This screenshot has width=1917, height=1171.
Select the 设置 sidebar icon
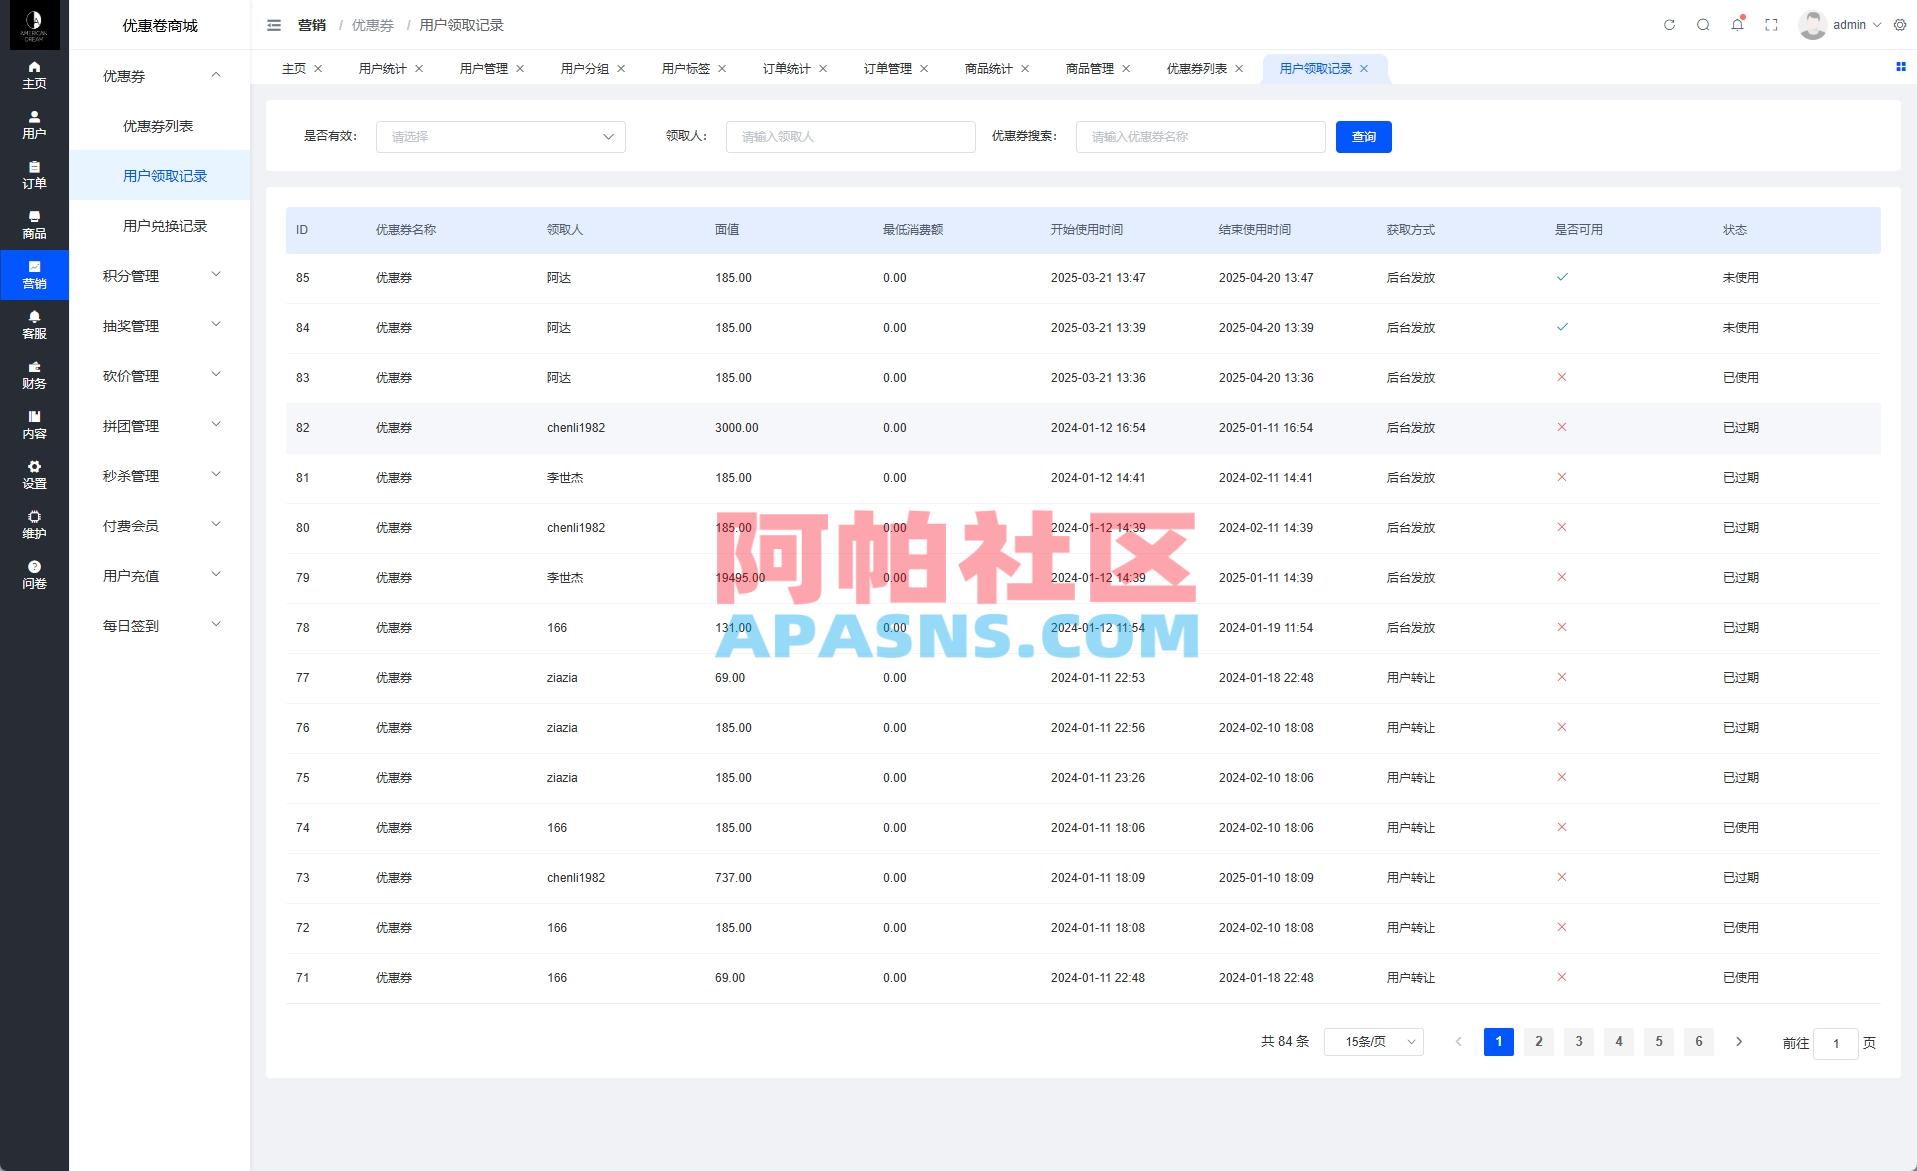coord(34,475)
